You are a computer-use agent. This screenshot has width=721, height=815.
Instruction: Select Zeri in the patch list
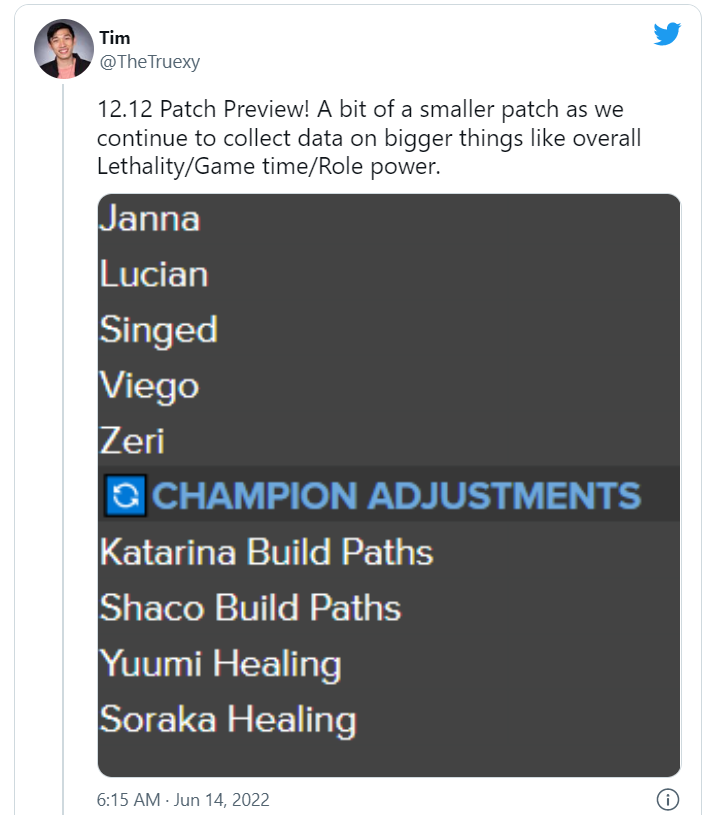[x=132, y=441]
